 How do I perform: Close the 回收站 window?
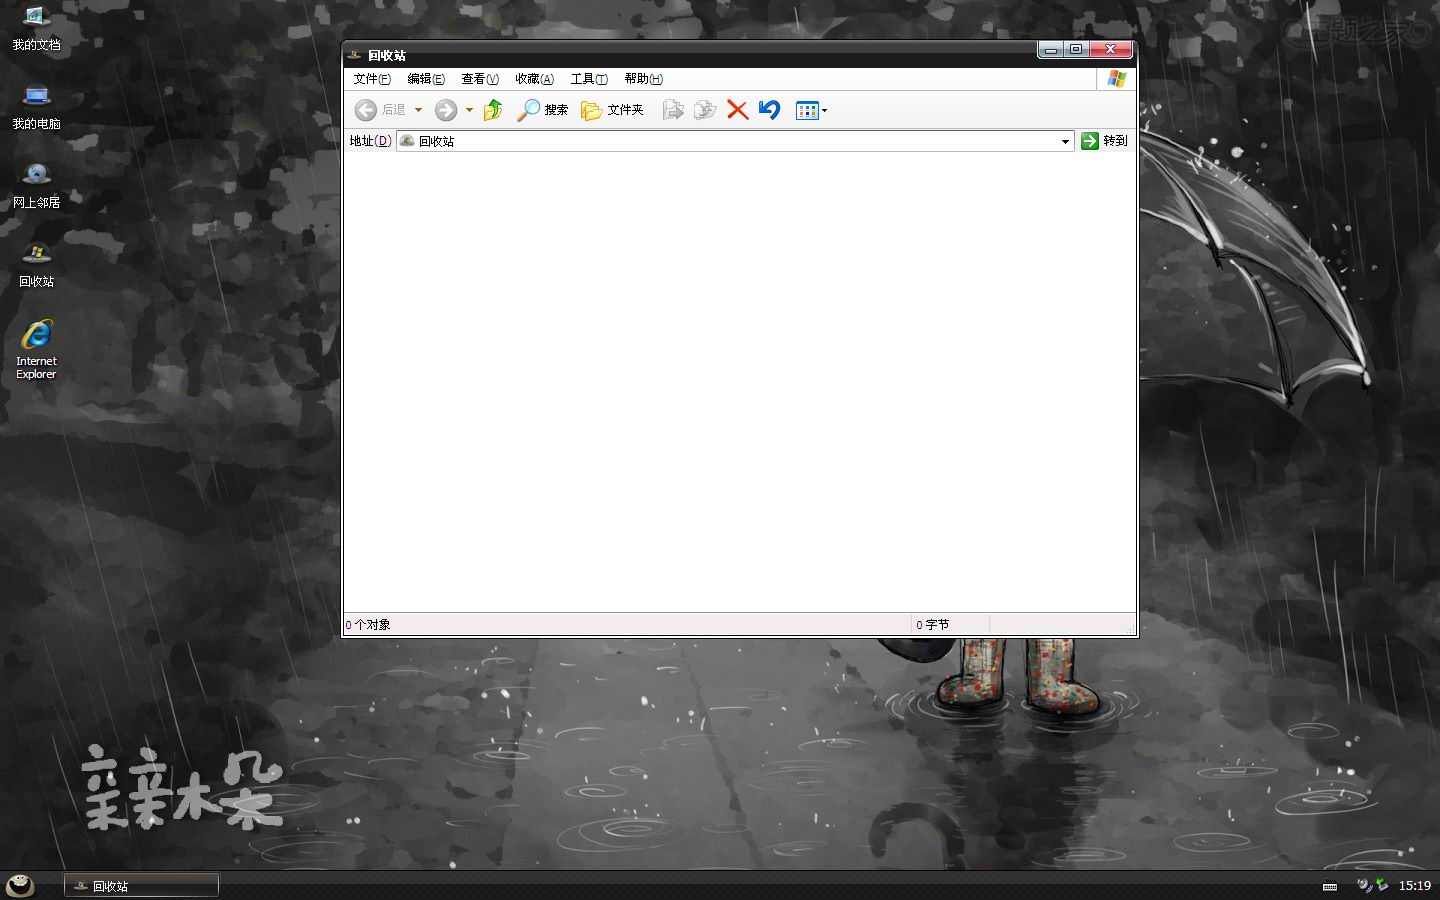click(x=1110, y=49)
